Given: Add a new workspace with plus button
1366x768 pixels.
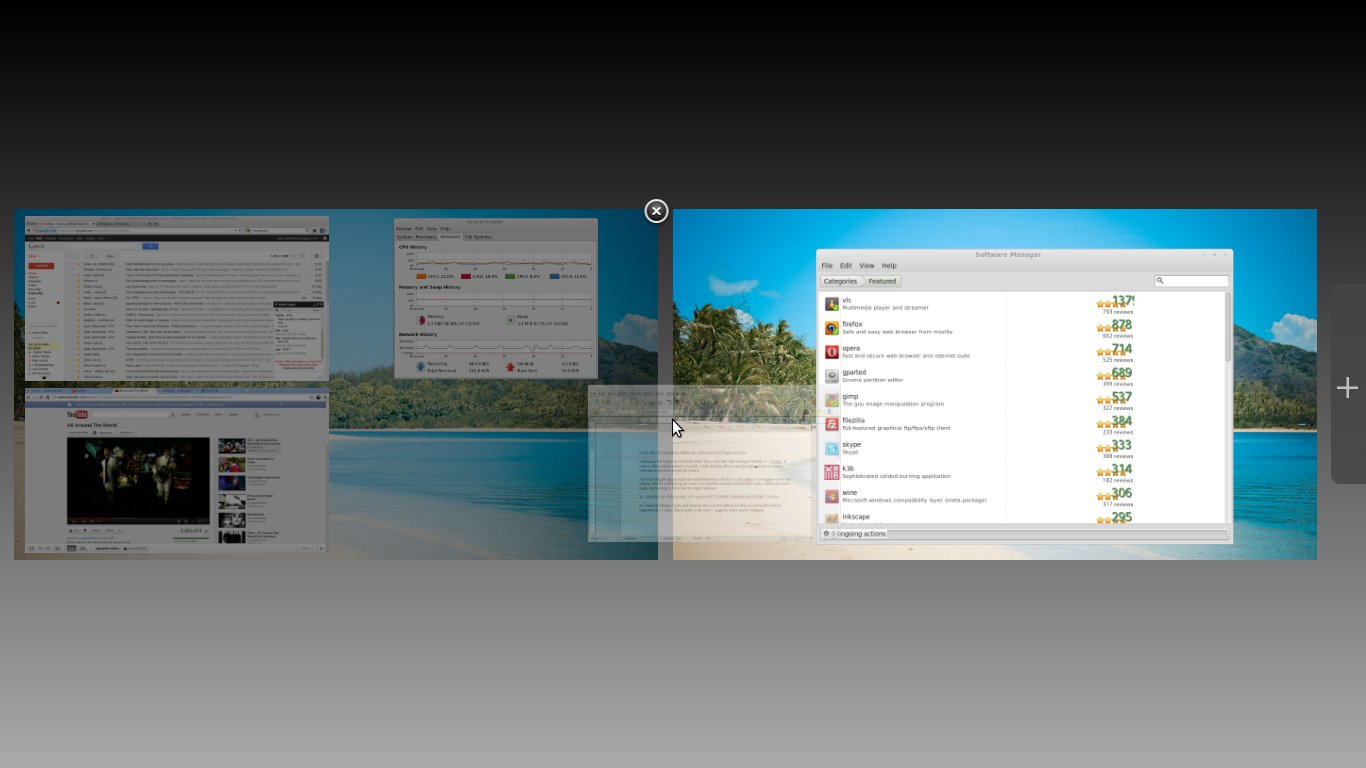Looking at the screenshot, I should tap(1347, 388).
